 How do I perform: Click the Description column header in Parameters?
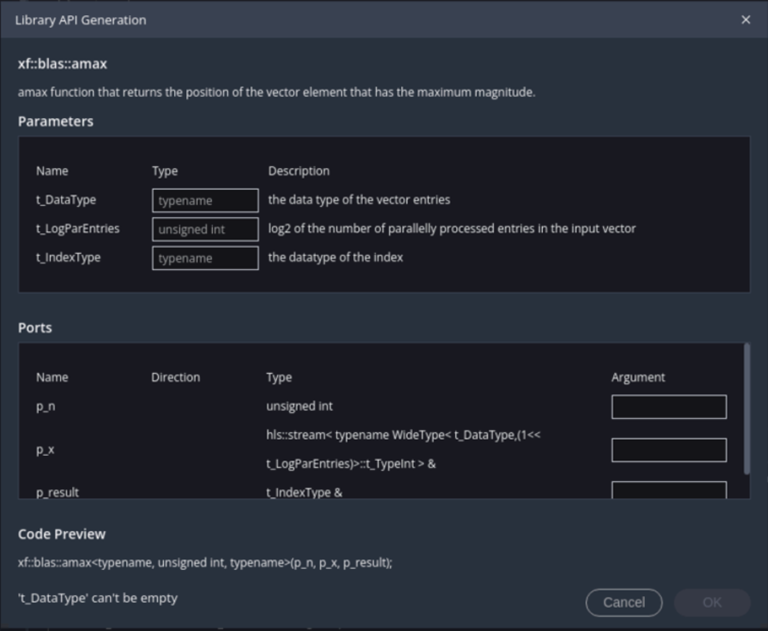(298, 171)
